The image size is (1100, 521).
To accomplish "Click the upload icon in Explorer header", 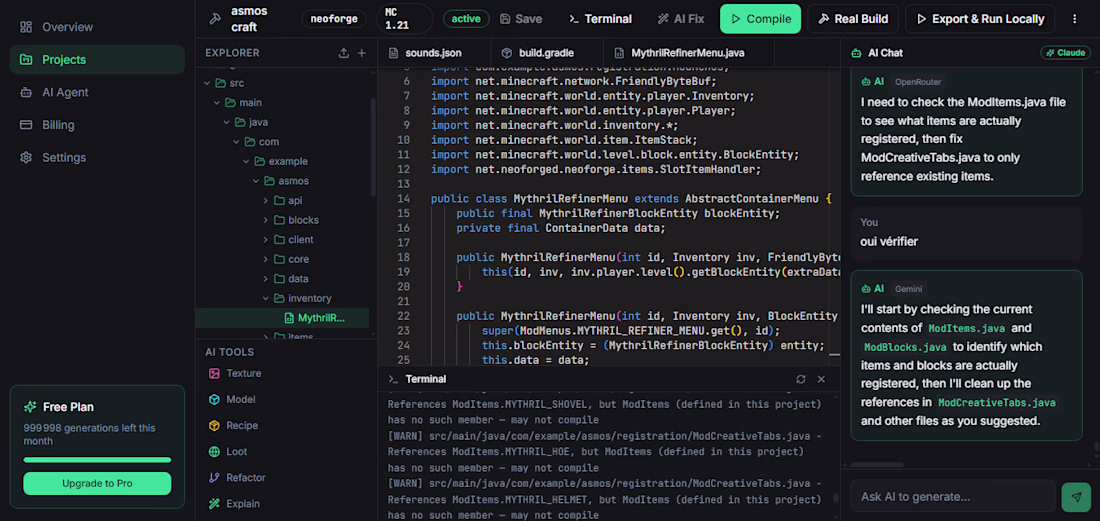I will click(x=344, y=53).
